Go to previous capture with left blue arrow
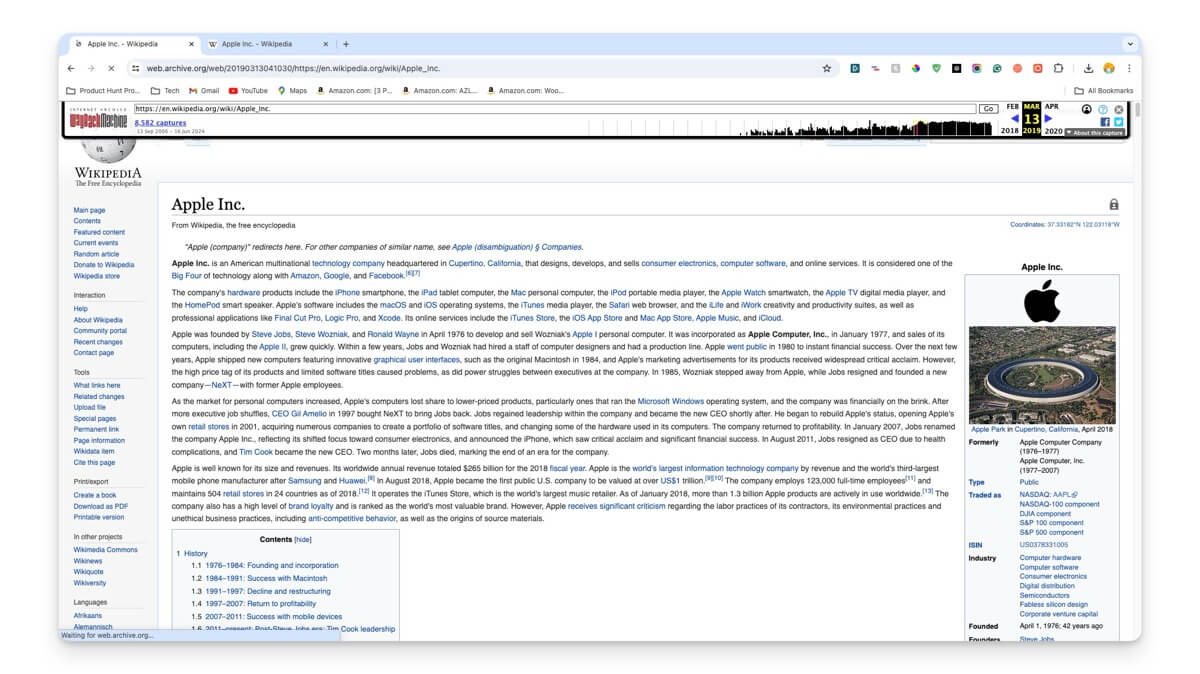This screenshot has width=1200, height=674. pyautogui.click(x=1015, y=119)
